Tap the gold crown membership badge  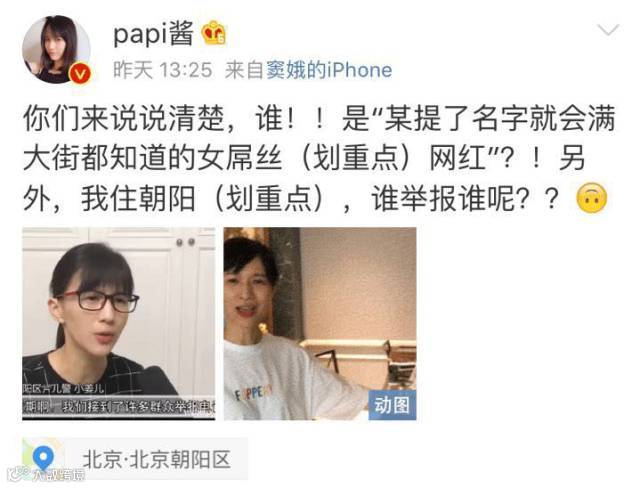[214, 33]
